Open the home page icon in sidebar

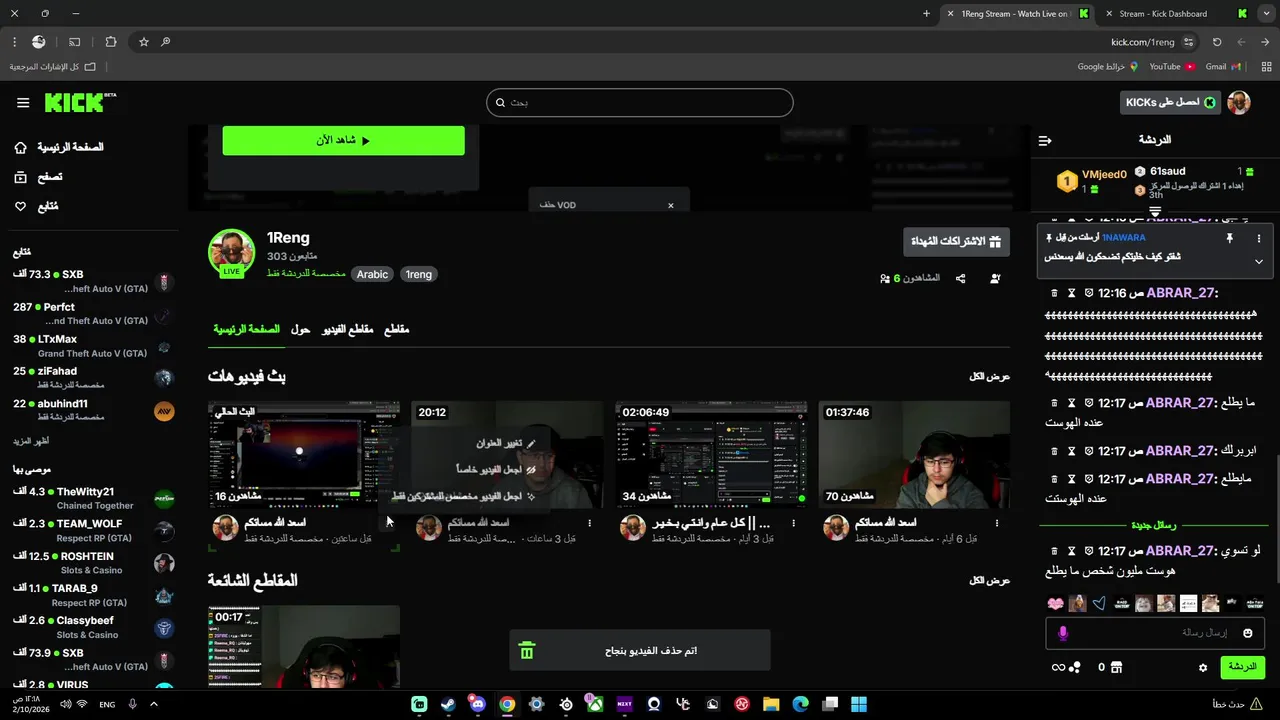point(21,148)
